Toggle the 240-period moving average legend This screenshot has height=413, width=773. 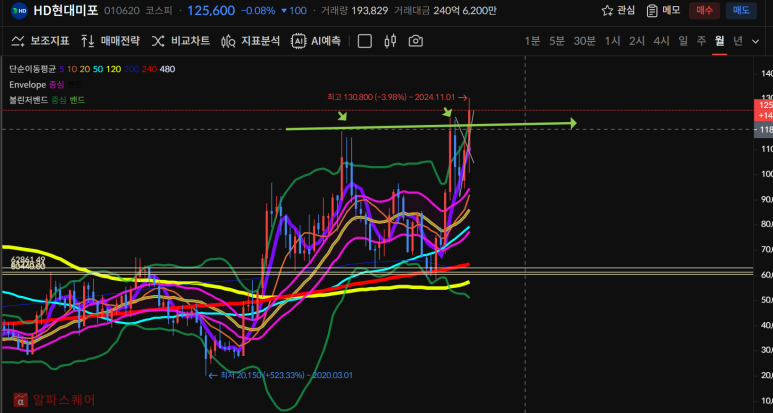(149, 69)
